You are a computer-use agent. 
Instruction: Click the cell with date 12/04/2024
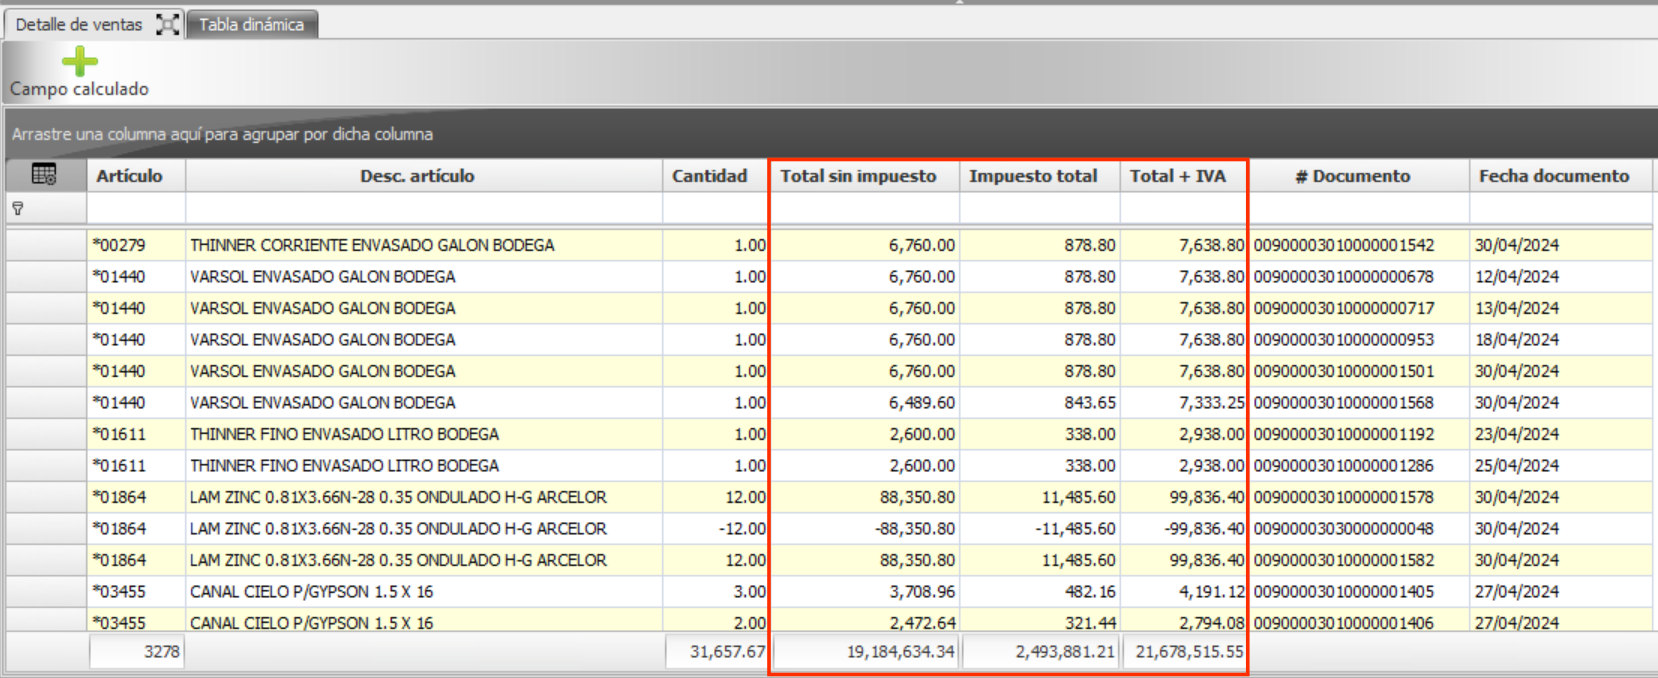coord(1516,277)
